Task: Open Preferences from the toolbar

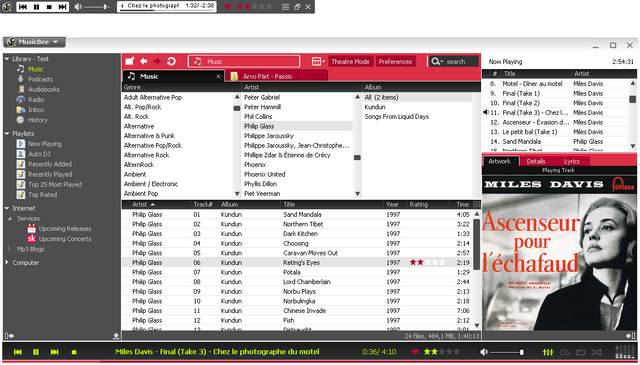Action: click(395, 62)
